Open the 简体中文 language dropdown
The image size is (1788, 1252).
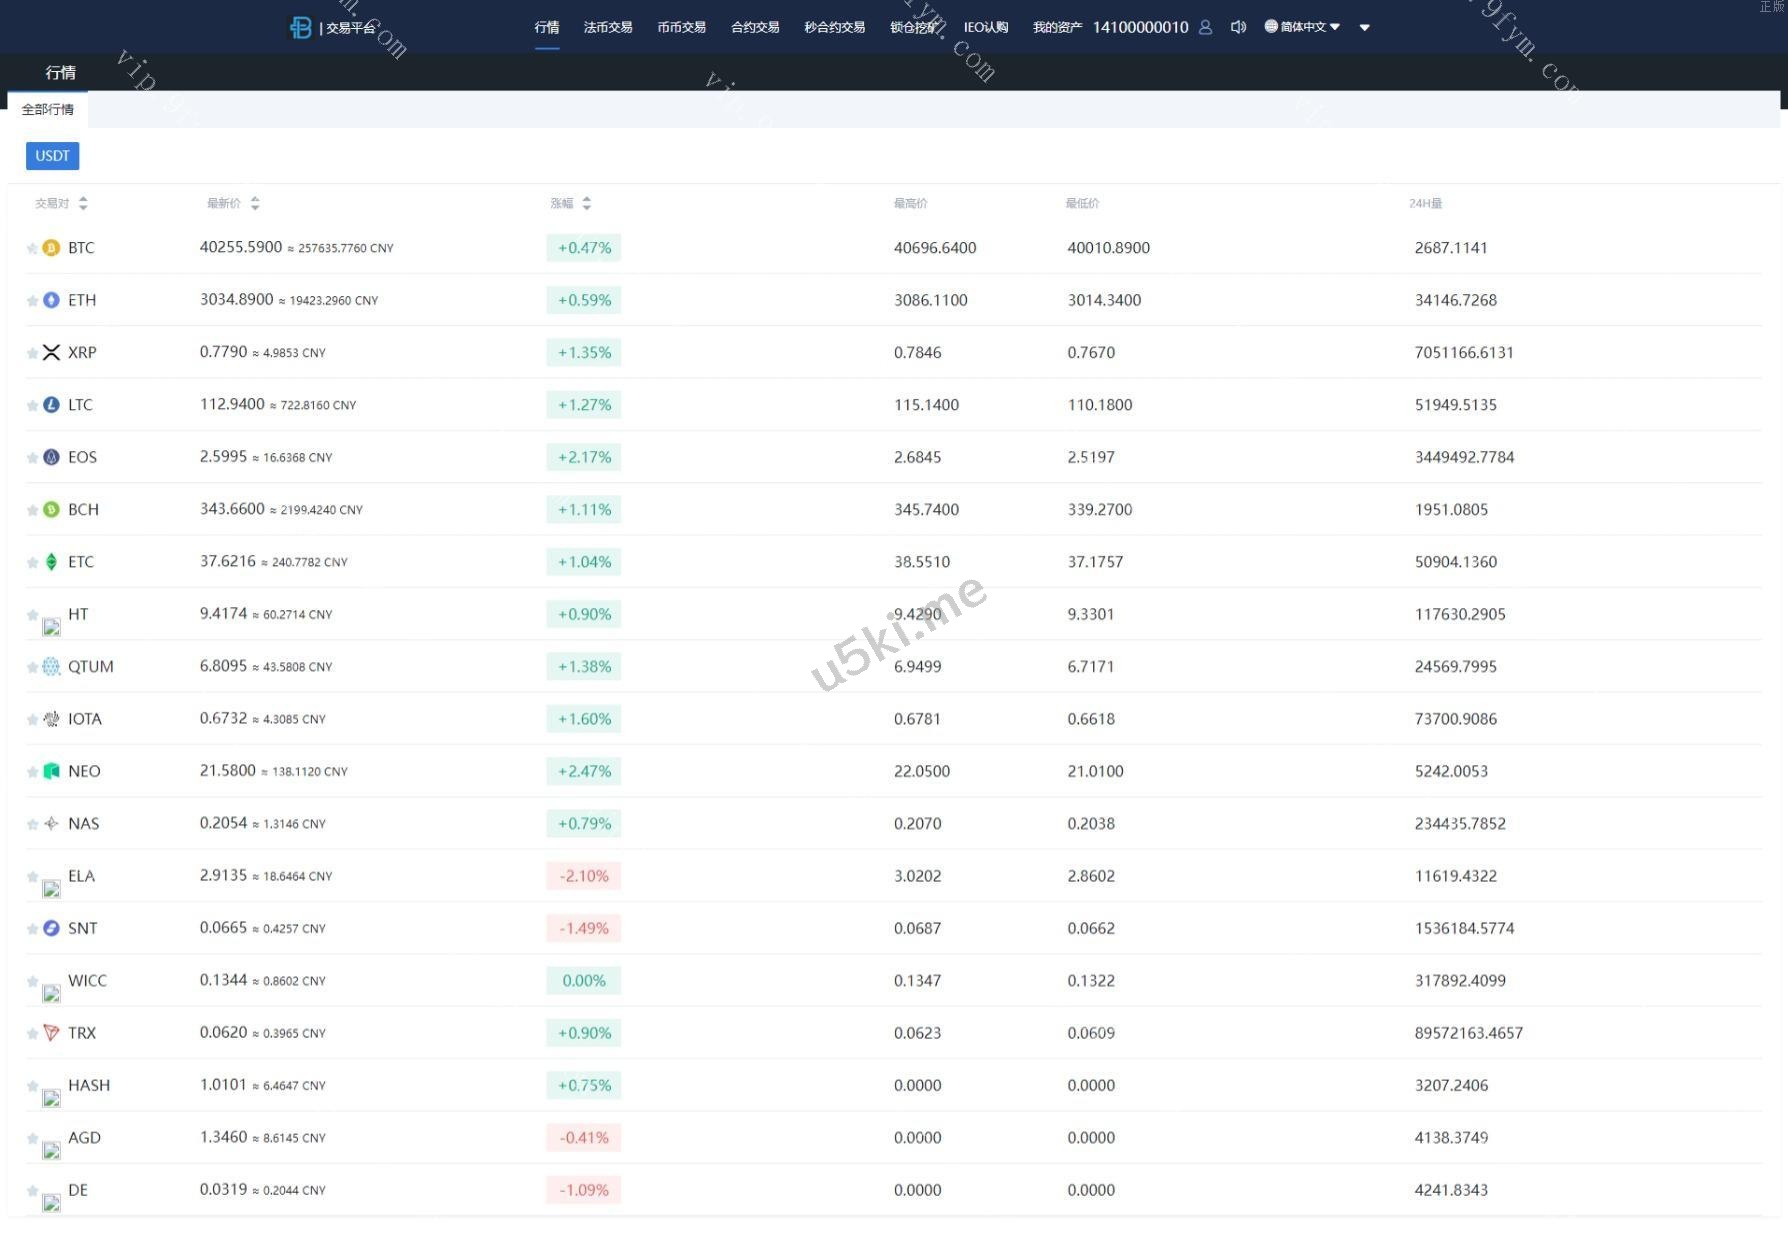point(1302,27)
